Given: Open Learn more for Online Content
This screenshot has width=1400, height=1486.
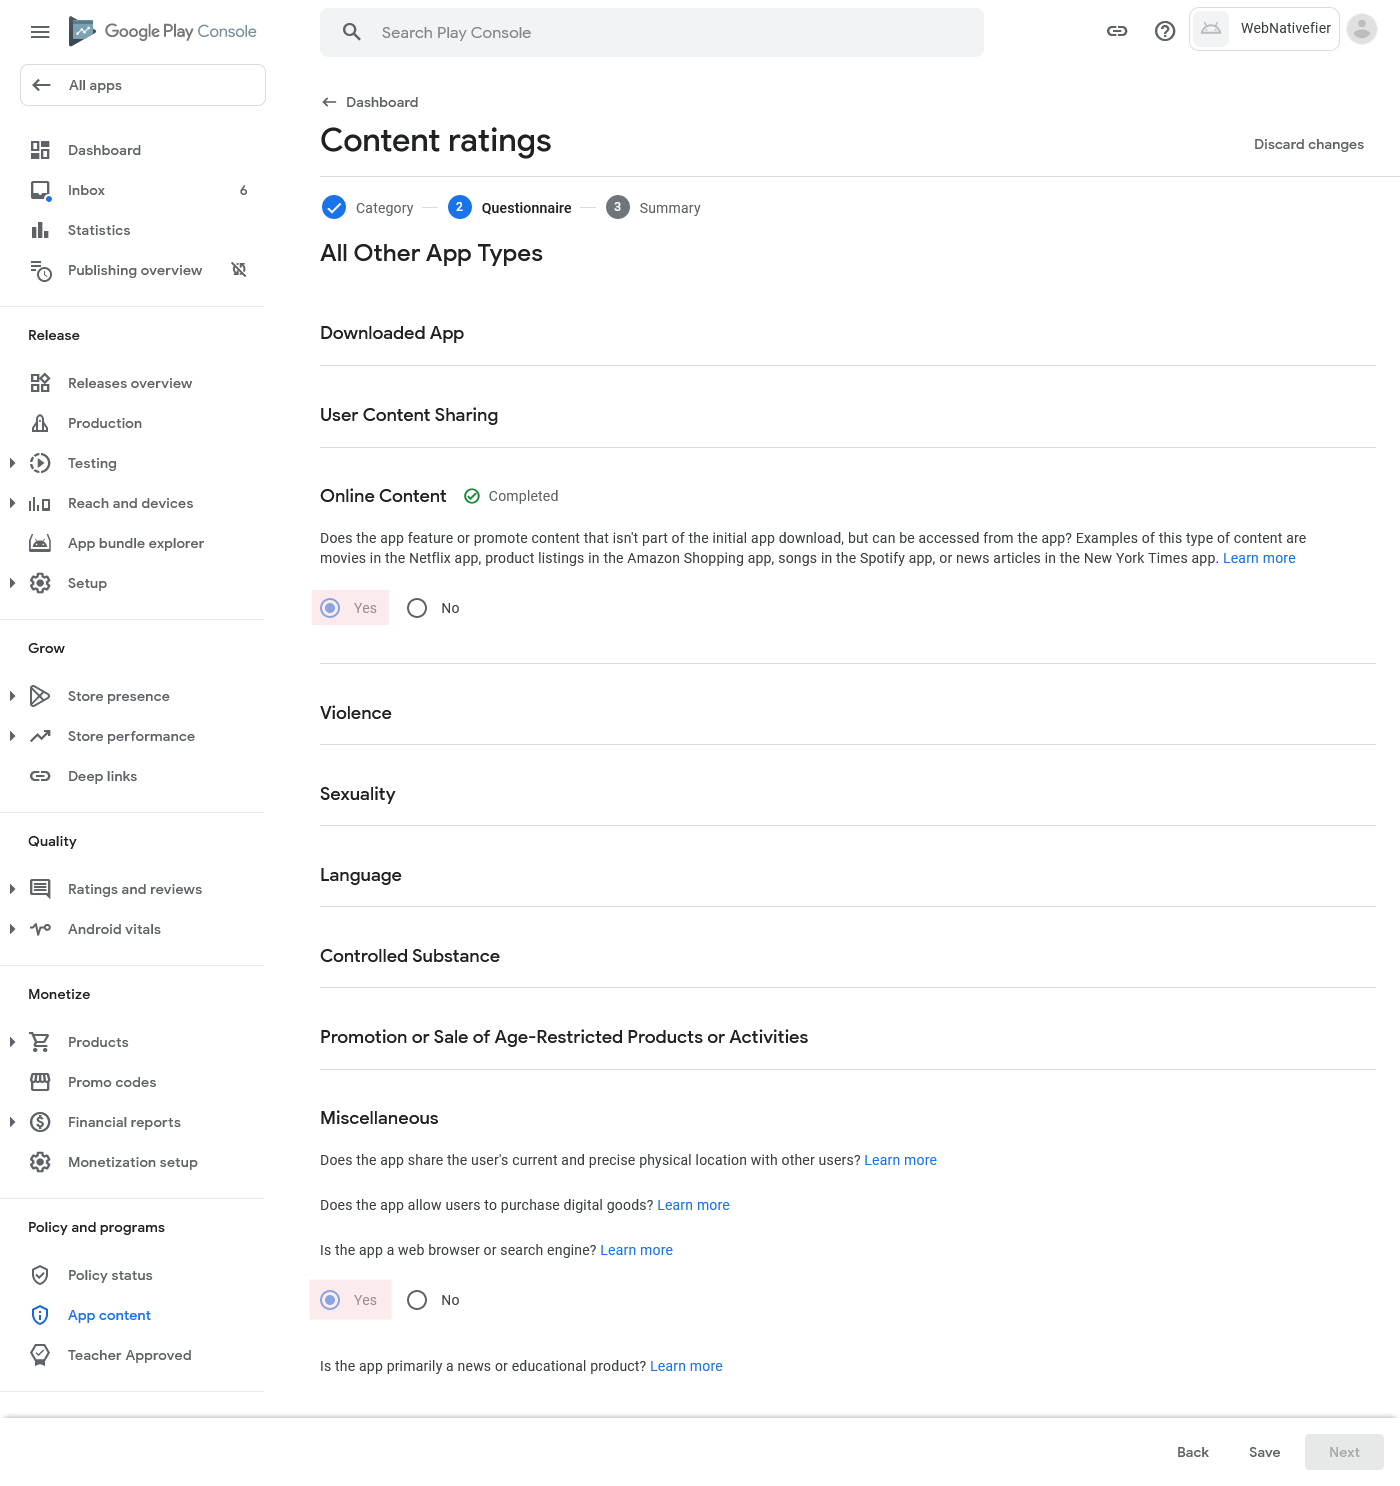Looking at the screenshot, I should tap(1259, 558).
